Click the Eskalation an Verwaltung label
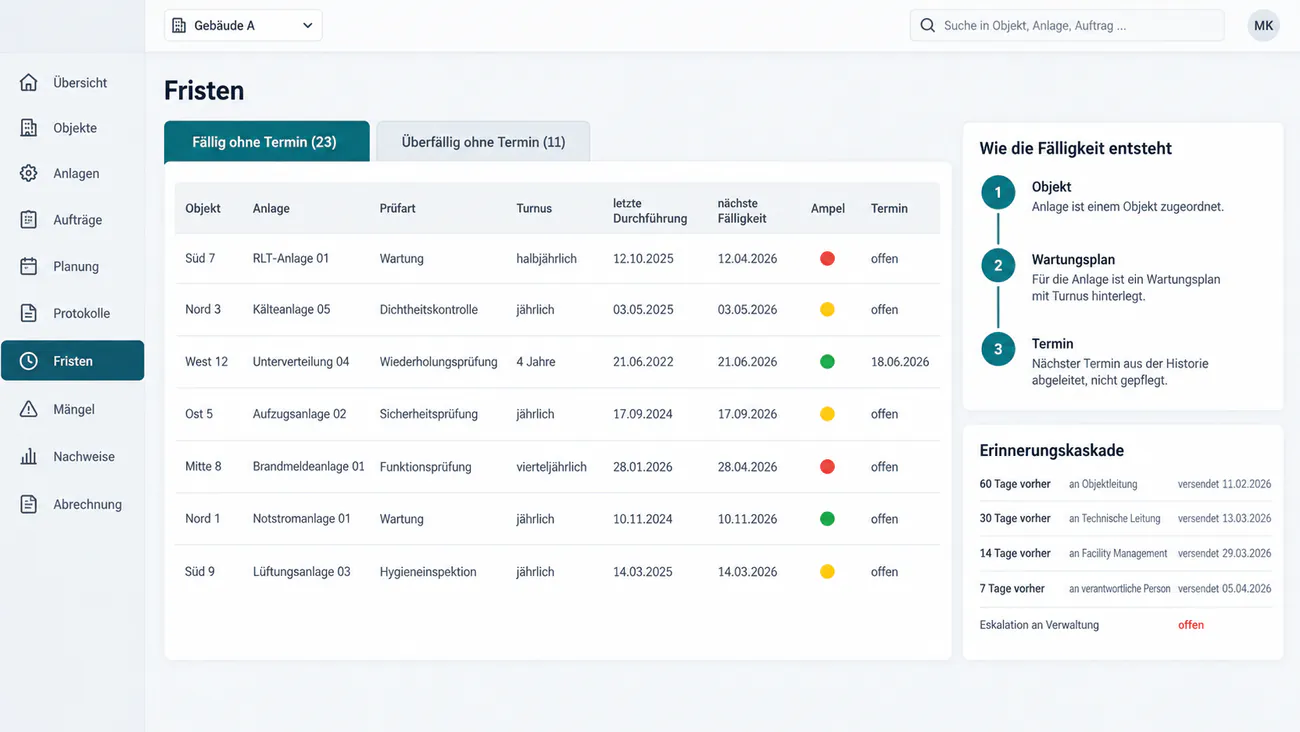1300x732 pixels. pyautogui.click(x=1039, y=625)
